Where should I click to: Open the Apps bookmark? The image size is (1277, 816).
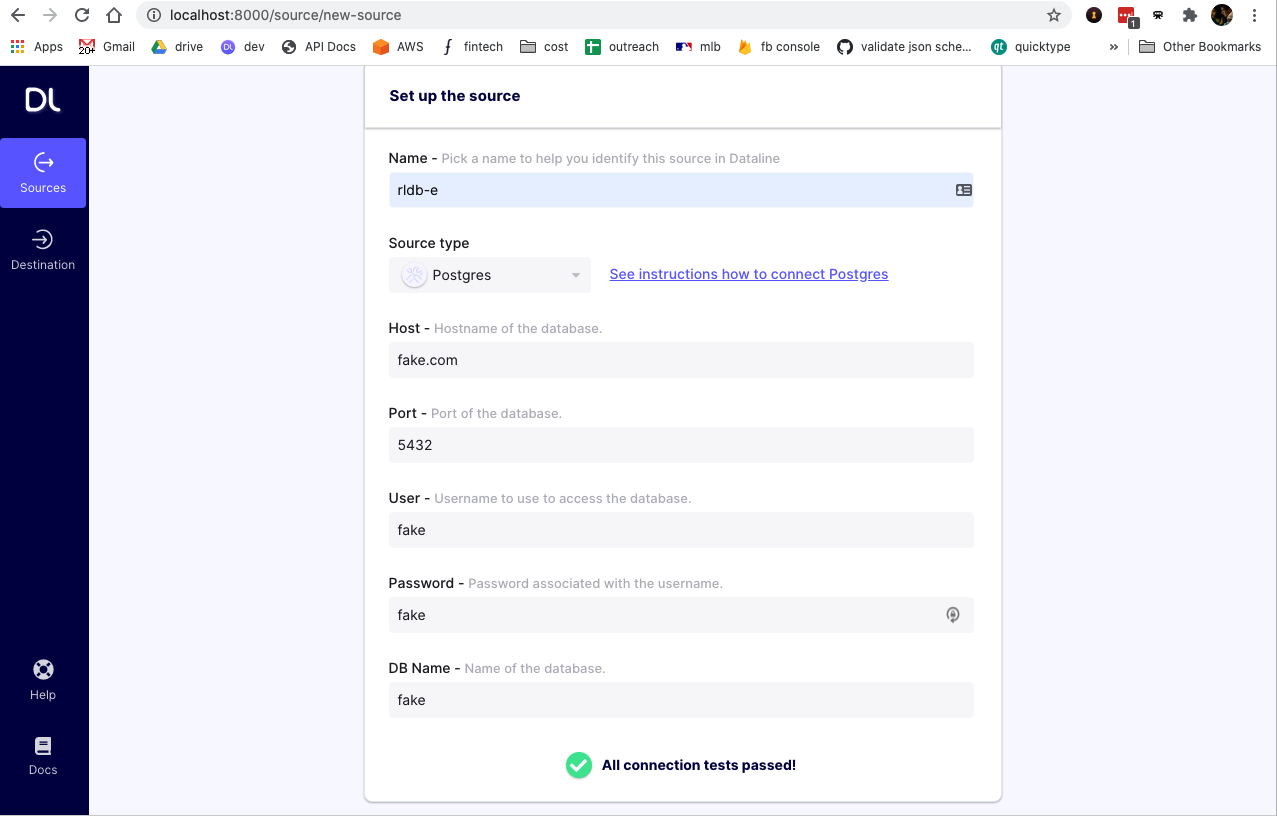pos(37,46)
